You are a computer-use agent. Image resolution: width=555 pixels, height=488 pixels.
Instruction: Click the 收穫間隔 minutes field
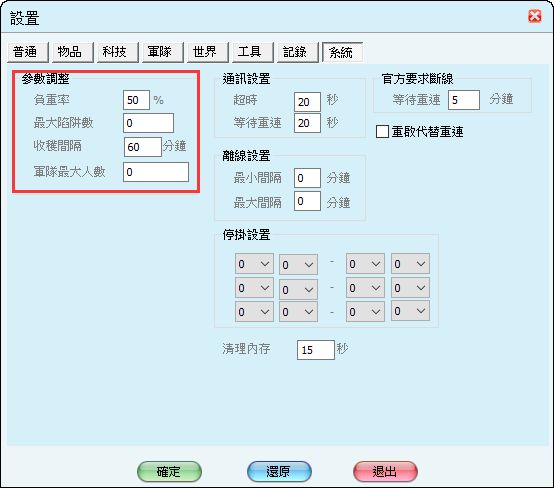point(143,147)
